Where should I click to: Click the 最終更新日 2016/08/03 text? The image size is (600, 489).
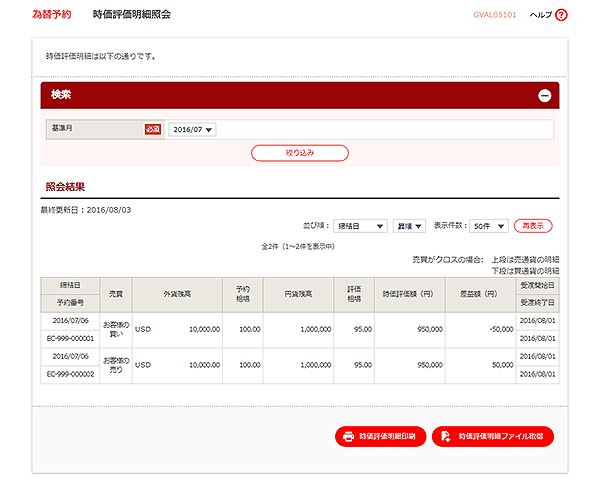[x=86, y=210]
